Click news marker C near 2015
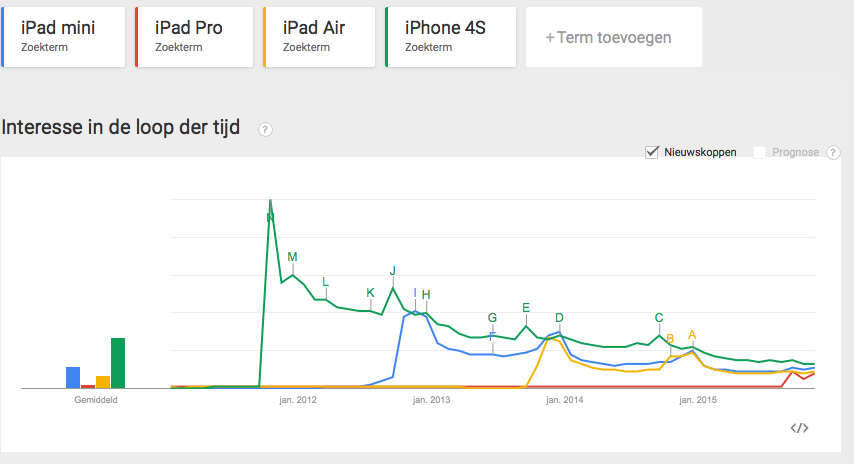Screen dimensions: 854x464 [659, 318]
